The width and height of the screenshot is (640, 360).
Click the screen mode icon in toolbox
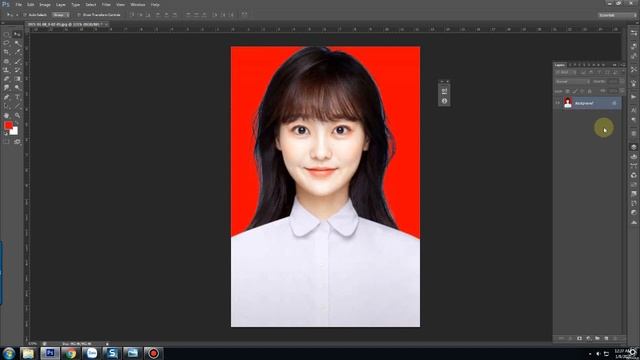point(17,142)
